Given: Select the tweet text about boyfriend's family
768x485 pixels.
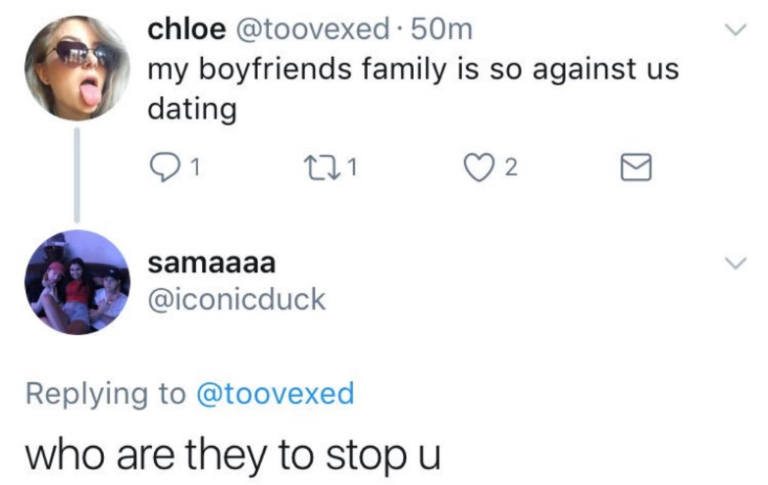Looking at the screenshot, I should [413, 88].
